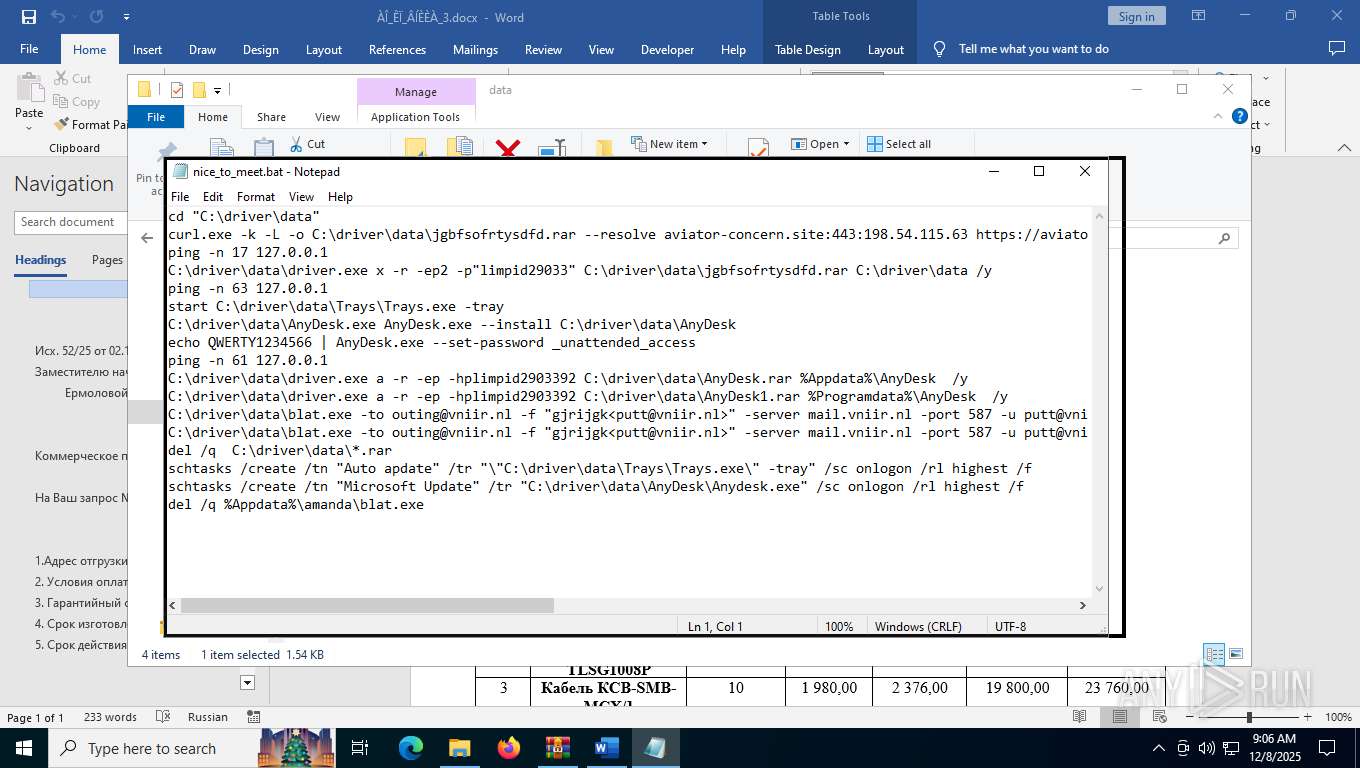Redo action in Word title bar
Screen dimensions: 1360x768
pyautogui.click(x=96, y=17)
